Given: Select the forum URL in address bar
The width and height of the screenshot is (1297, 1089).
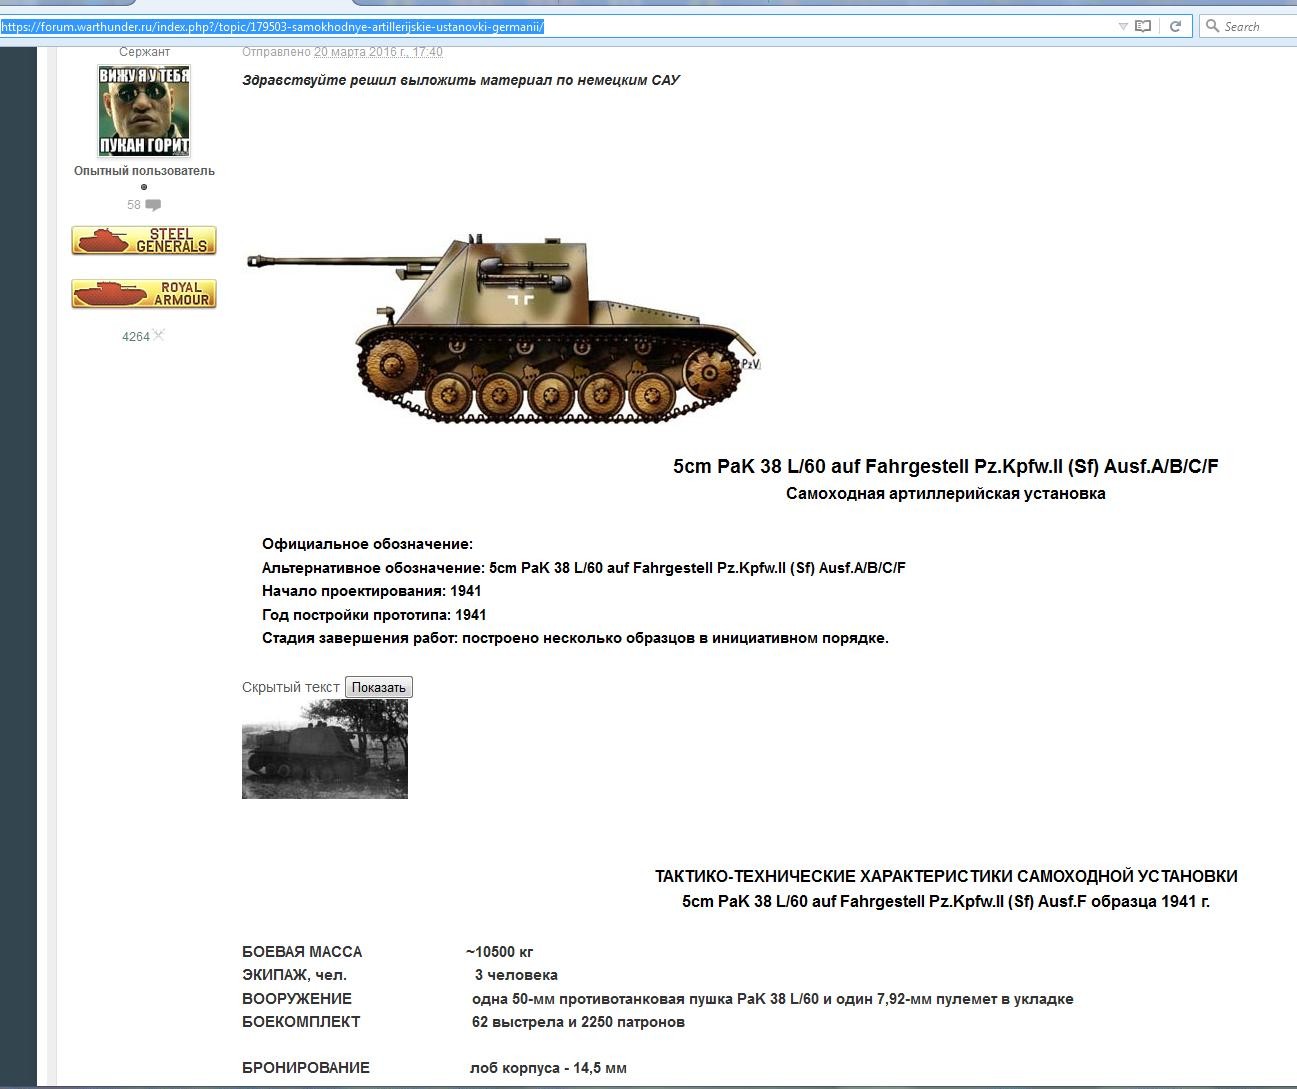Looking at the screenshot, I should [272, 27].
